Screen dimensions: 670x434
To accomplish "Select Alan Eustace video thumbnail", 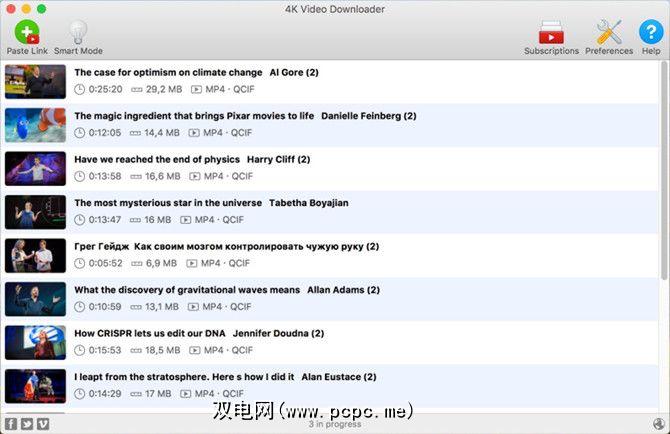I will point(35,386).
